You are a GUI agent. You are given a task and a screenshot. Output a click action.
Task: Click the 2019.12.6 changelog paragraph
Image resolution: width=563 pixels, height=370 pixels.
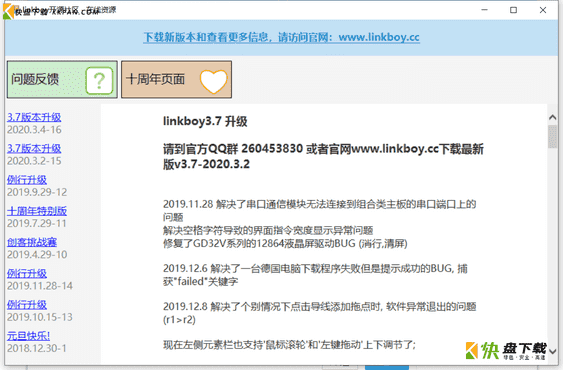(315, 275)
